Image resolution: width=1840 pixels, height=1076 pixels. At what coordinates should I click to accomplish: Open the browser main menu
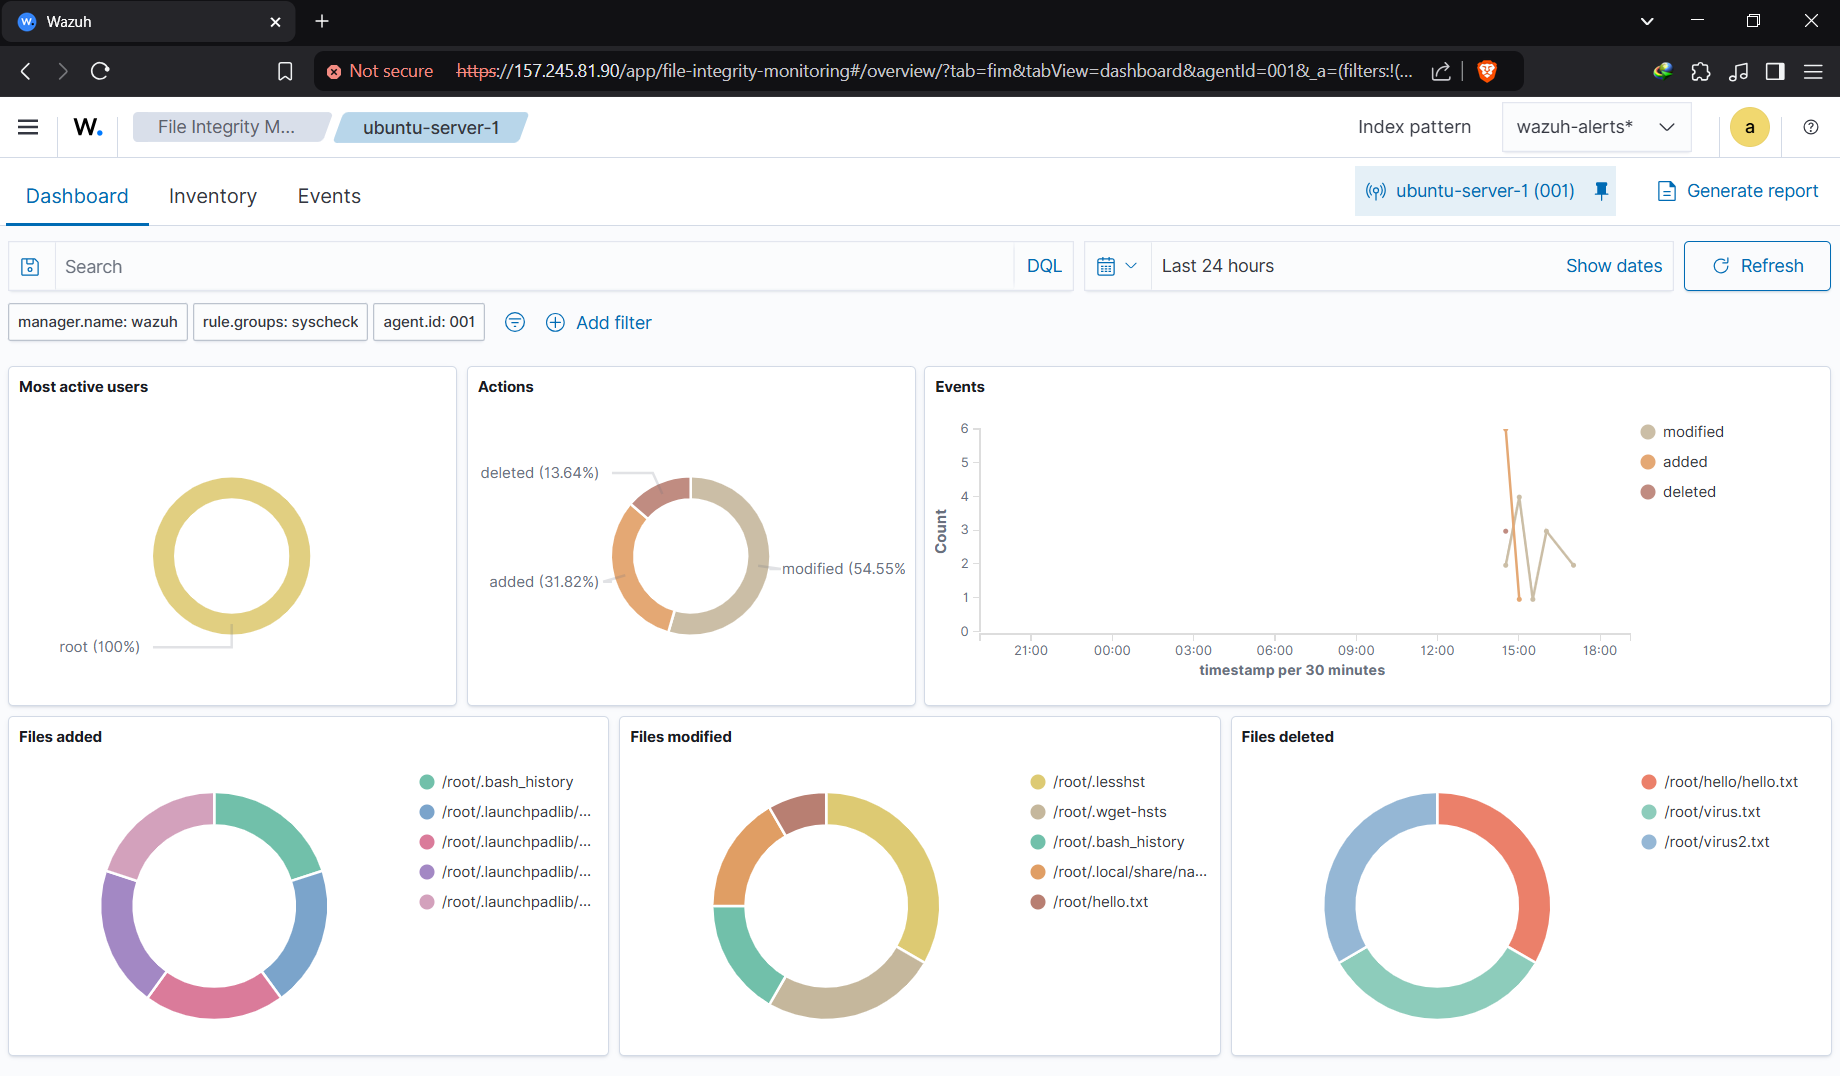pos(1813,71)
